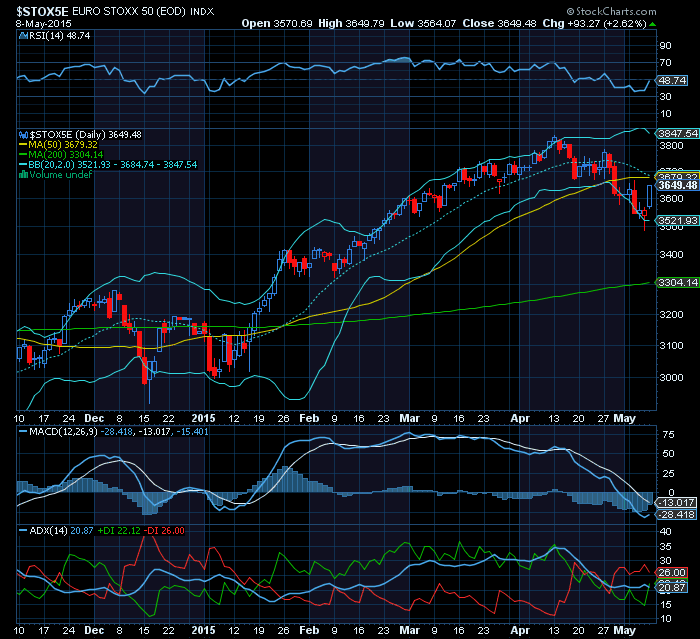Click the 90 label on RSI axis
The image size is (700, 639).
tap(665, 46)
